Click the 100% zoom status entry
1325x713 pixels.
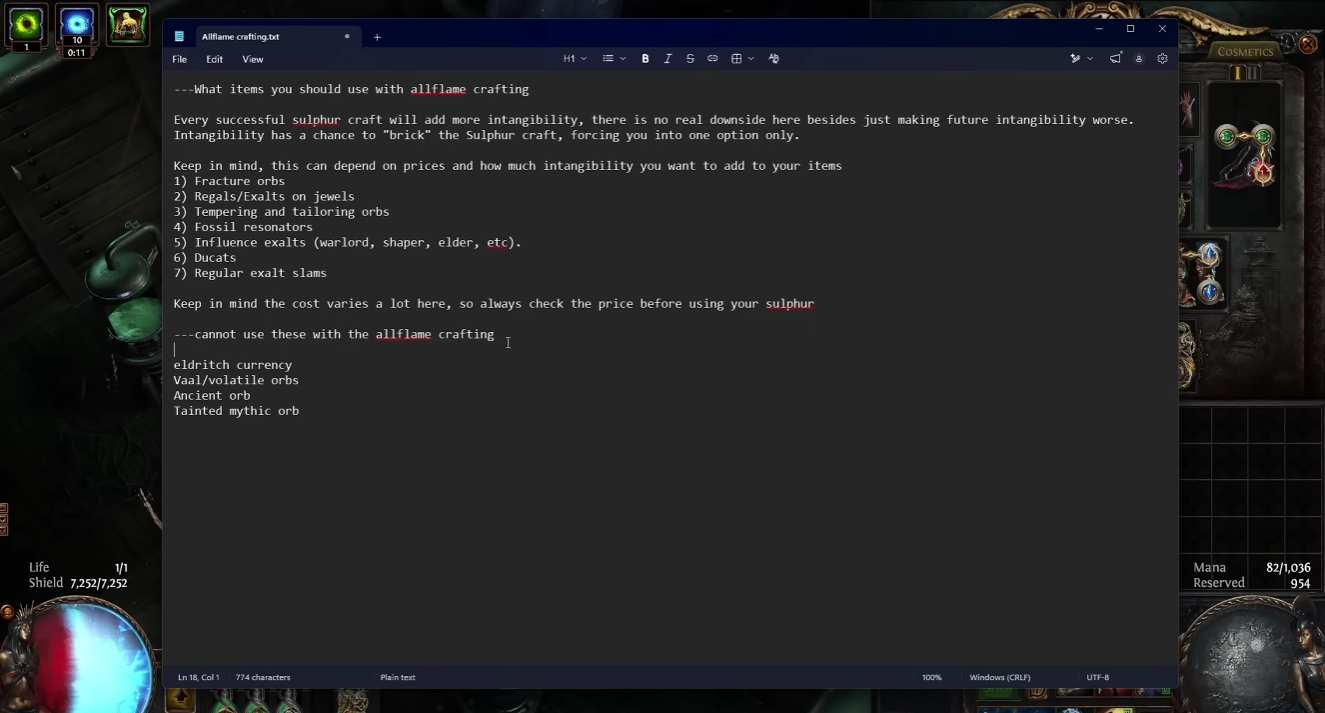click(932, 677)
